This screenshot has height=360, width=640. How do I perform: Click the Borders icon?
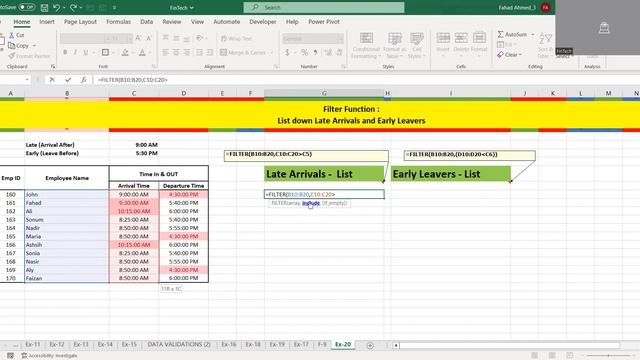click(x=105, y=52)
